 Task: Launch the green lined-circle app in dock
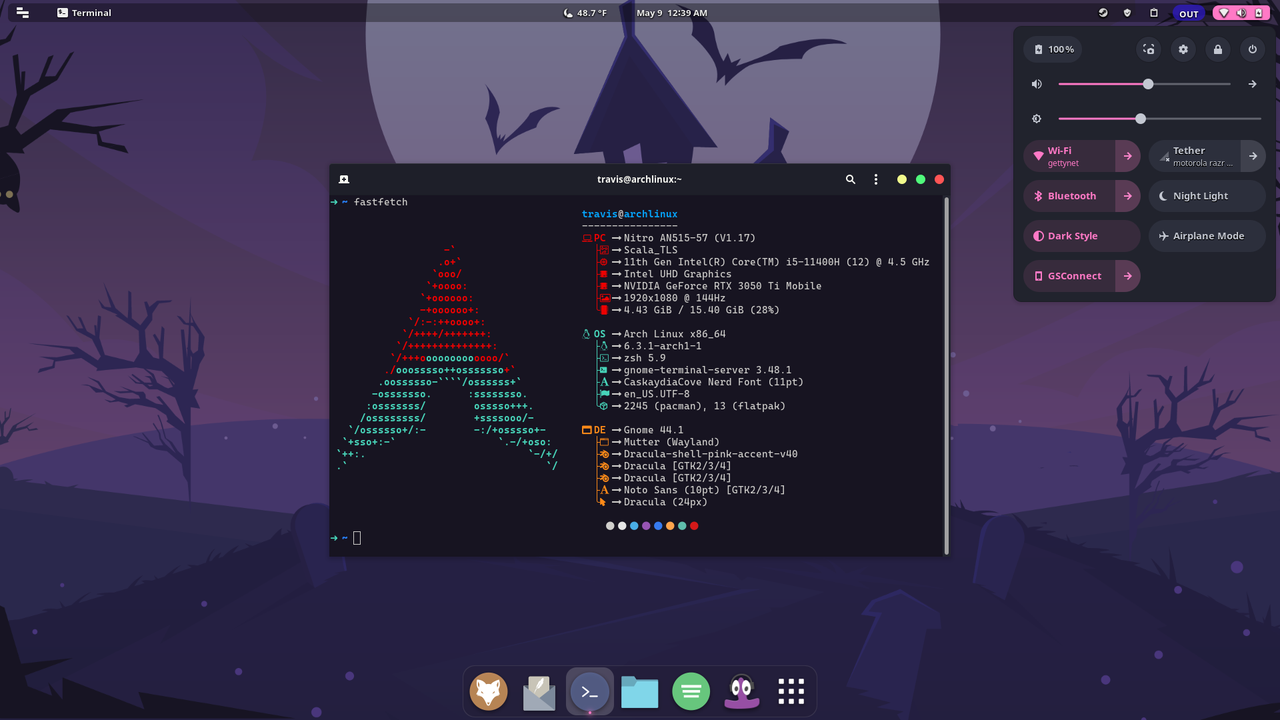[691, 691]
